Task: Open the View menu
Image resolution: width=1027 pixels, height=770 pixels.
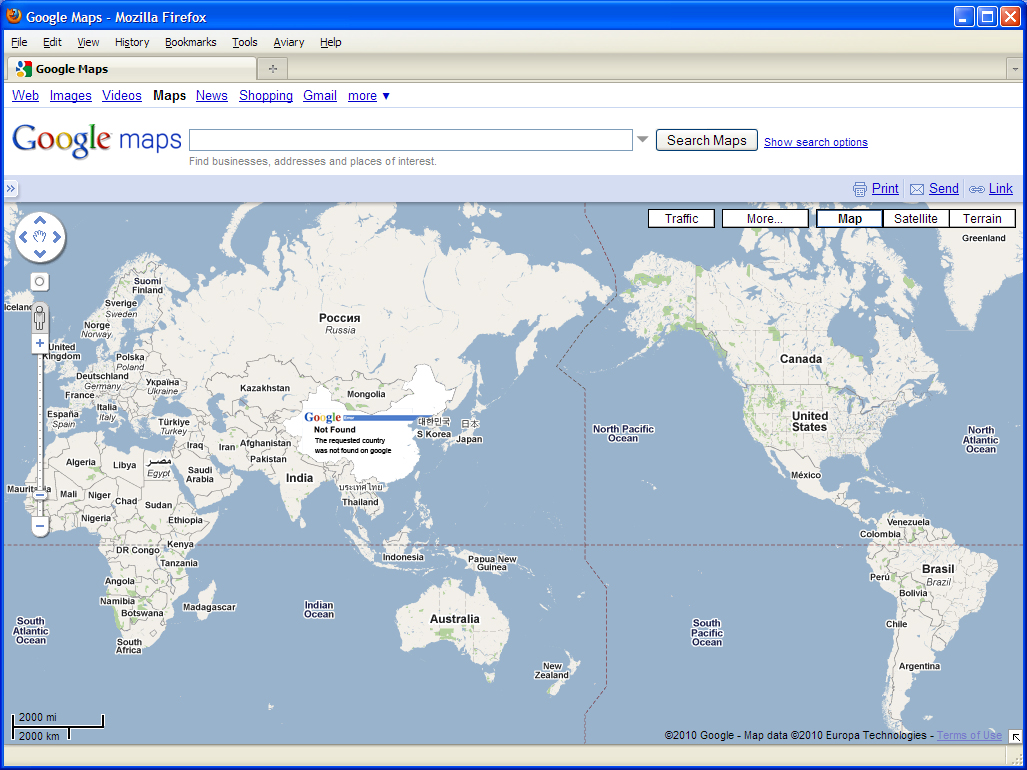Action: point(88,42)
